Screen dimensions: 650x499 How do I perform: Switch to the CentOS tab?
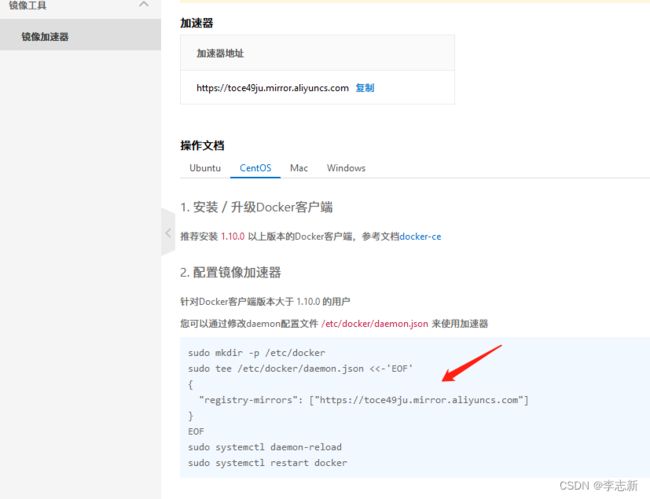tap(255, 168)
